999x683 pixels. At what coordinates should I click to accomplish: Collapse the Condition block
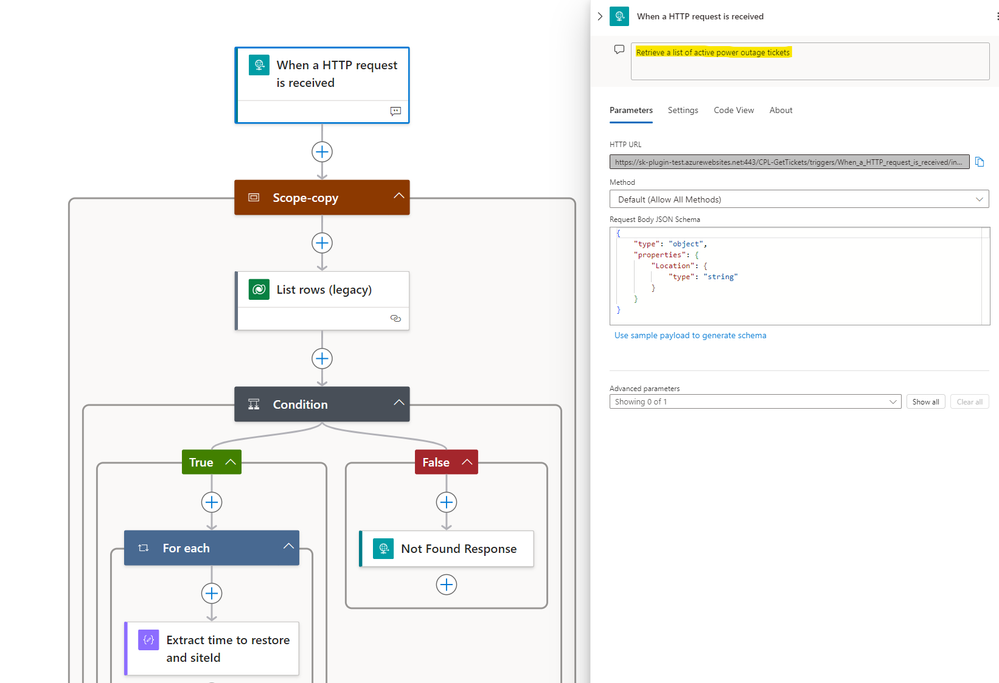coord(399,402)
